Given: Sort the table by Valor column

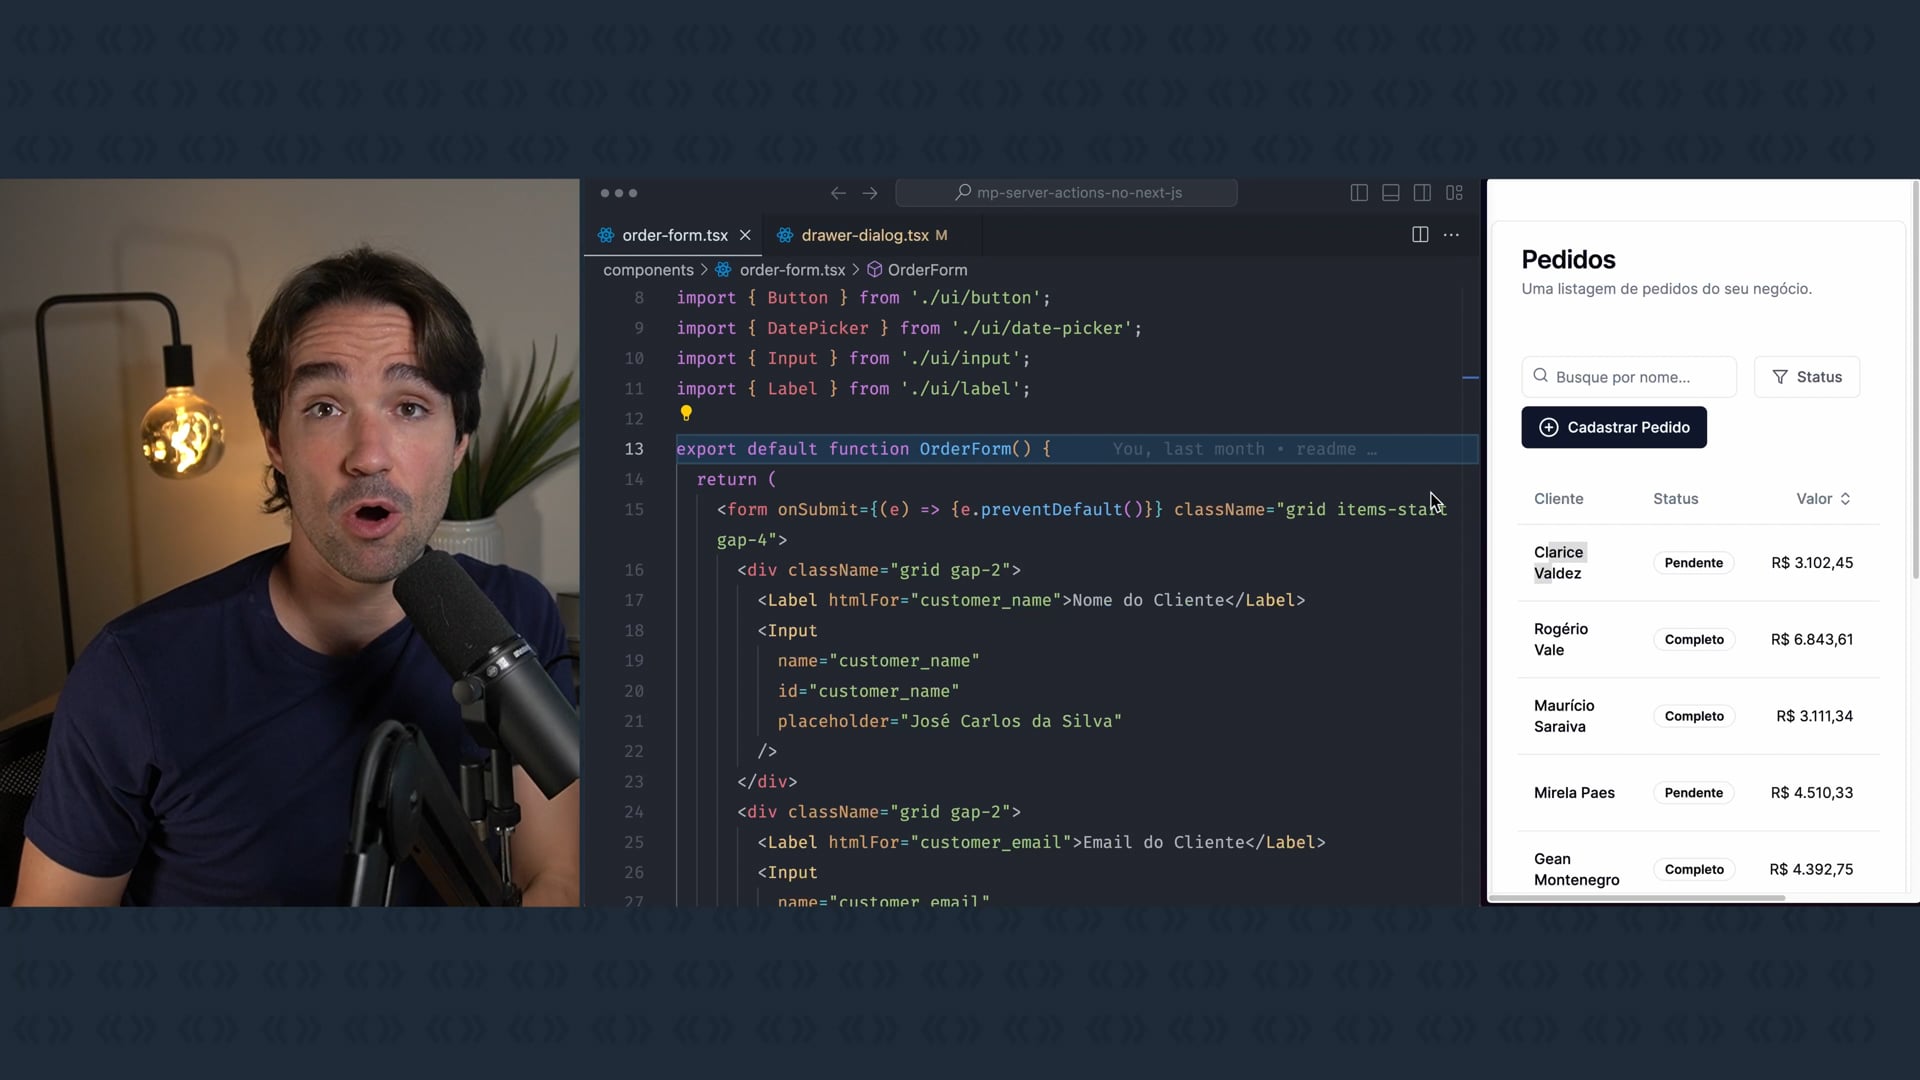Looking at the screenshot, I should [x=1822, y=499].
